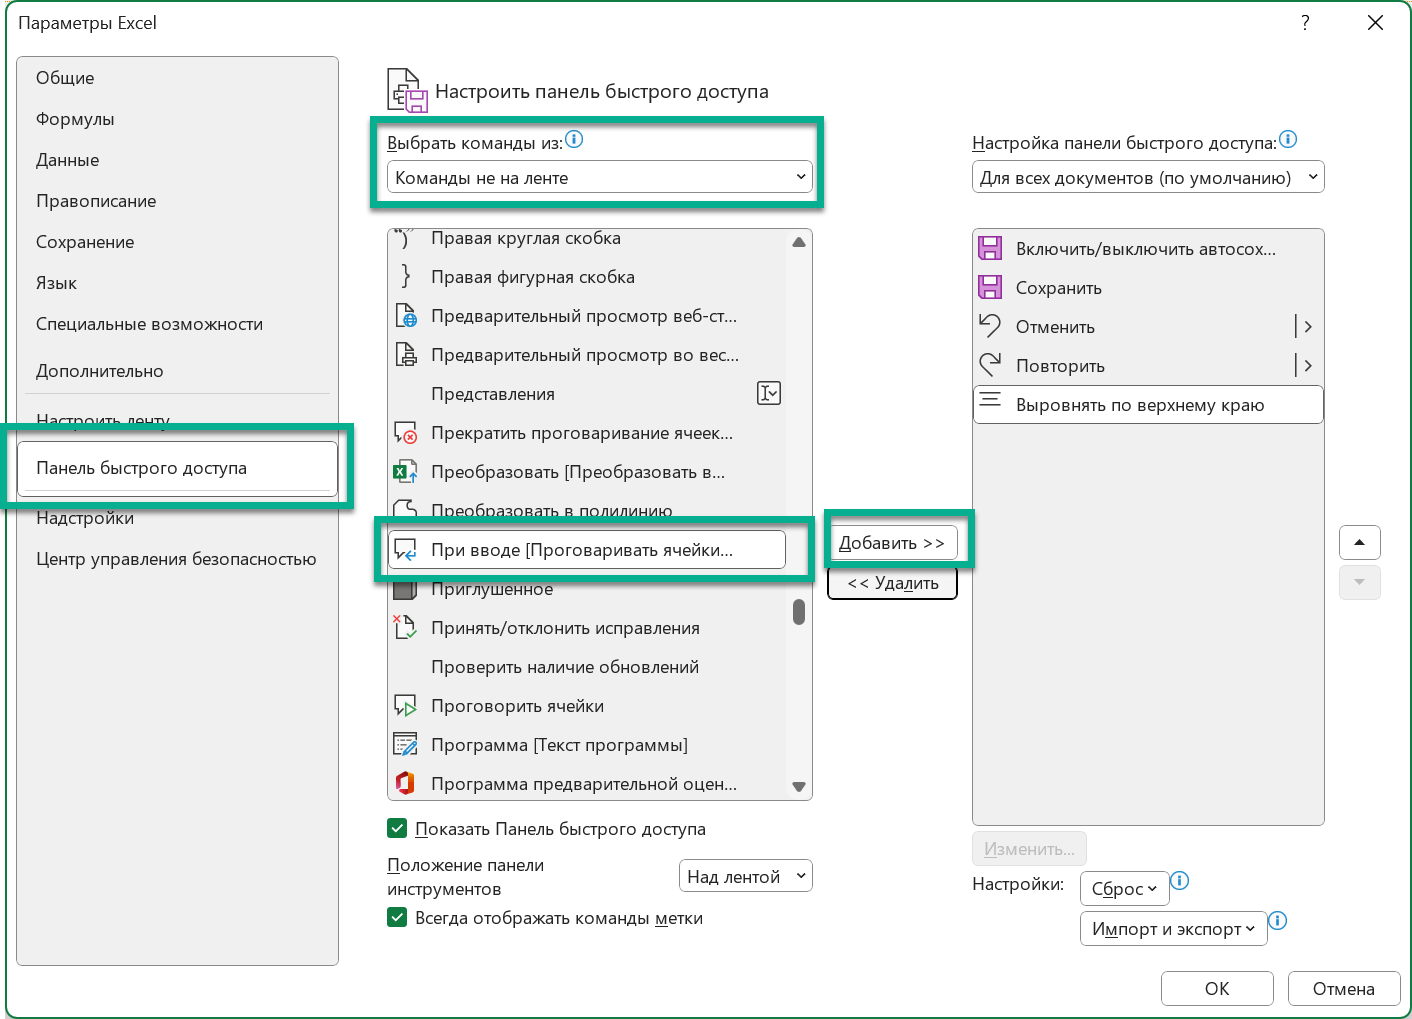1412x1019 pixels.
Task: Click the Представления text-box indicator icon
Action: click(768, 393)
